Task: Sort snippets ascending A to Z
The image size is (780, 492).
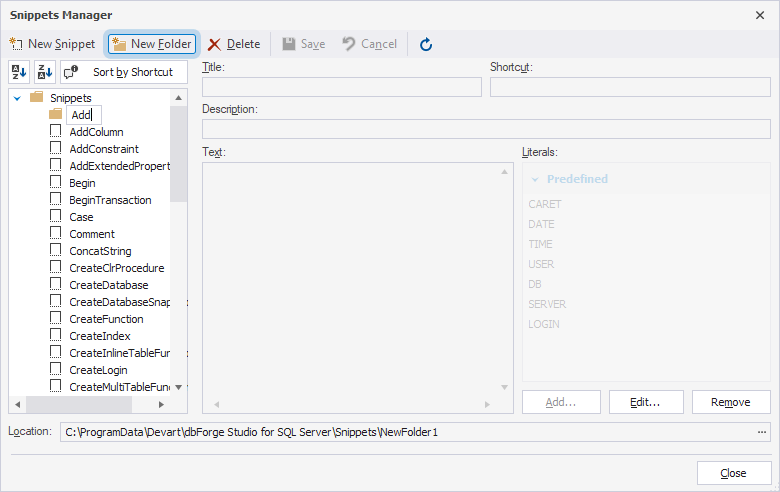Action: click(x=19, y=72)
